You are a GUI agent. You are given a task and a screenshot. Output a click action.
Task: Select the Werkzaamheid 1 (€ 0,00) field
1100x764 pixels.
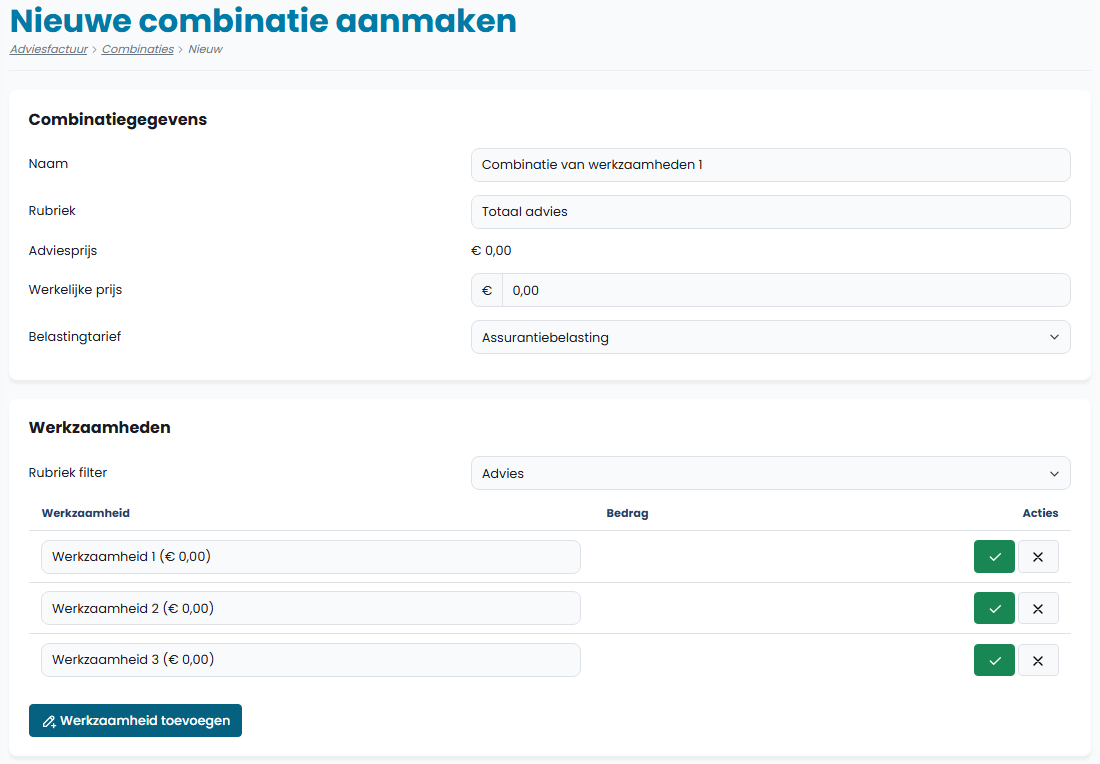tap(311, 557)
